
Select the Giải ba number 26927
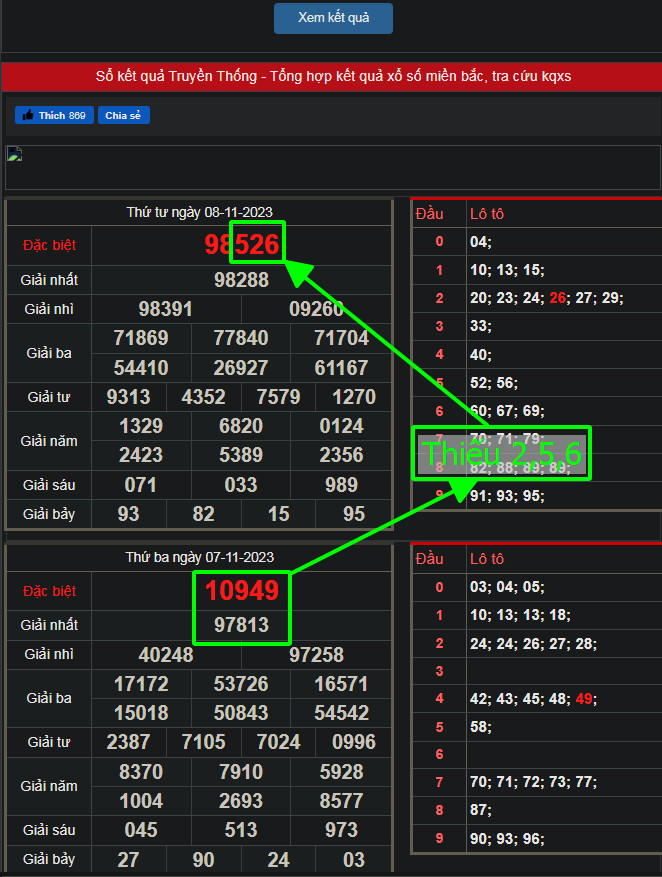241,367
